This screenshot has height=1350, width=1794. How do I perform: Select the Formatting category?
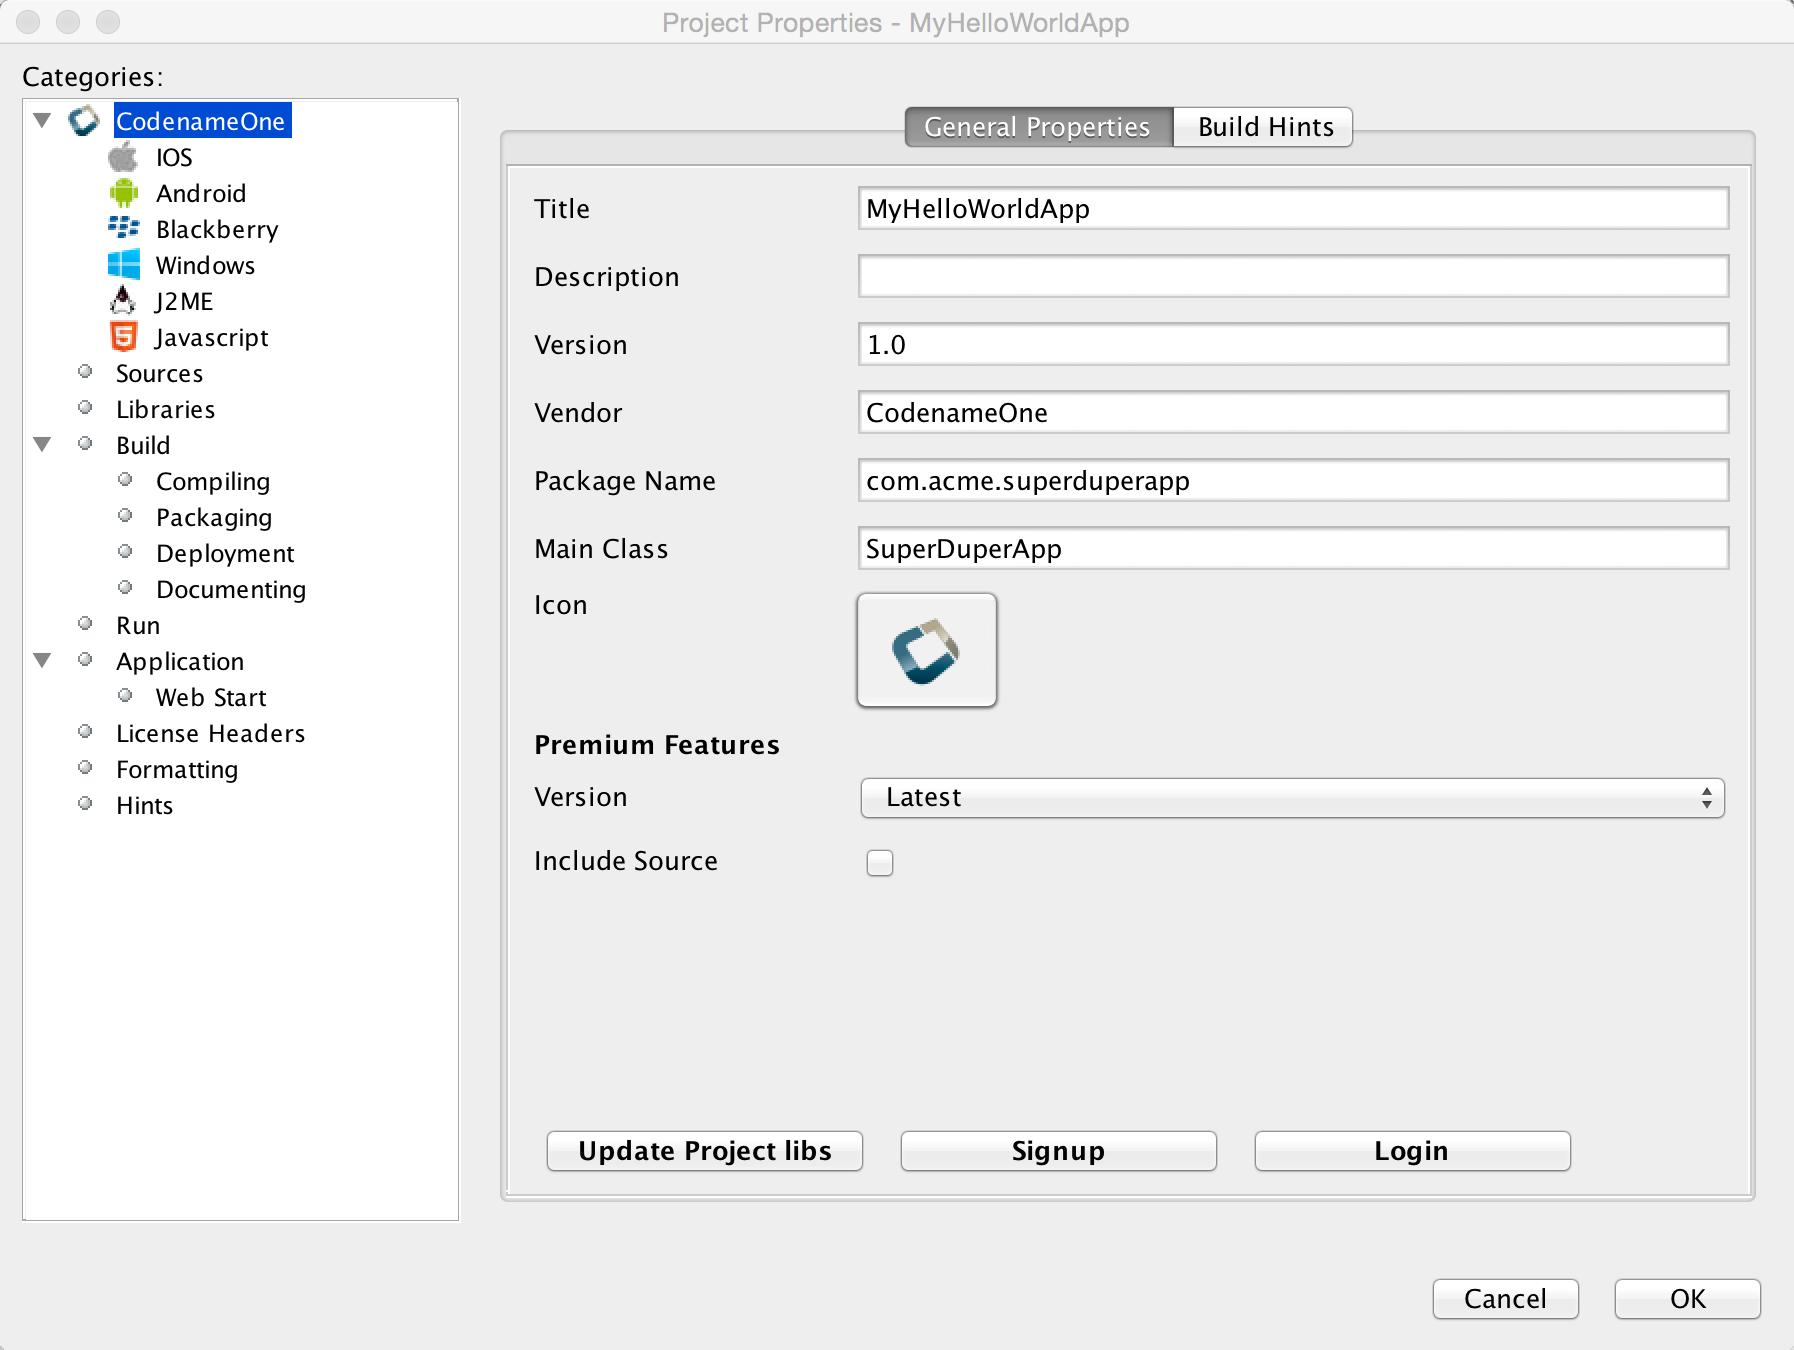(177, 769)
